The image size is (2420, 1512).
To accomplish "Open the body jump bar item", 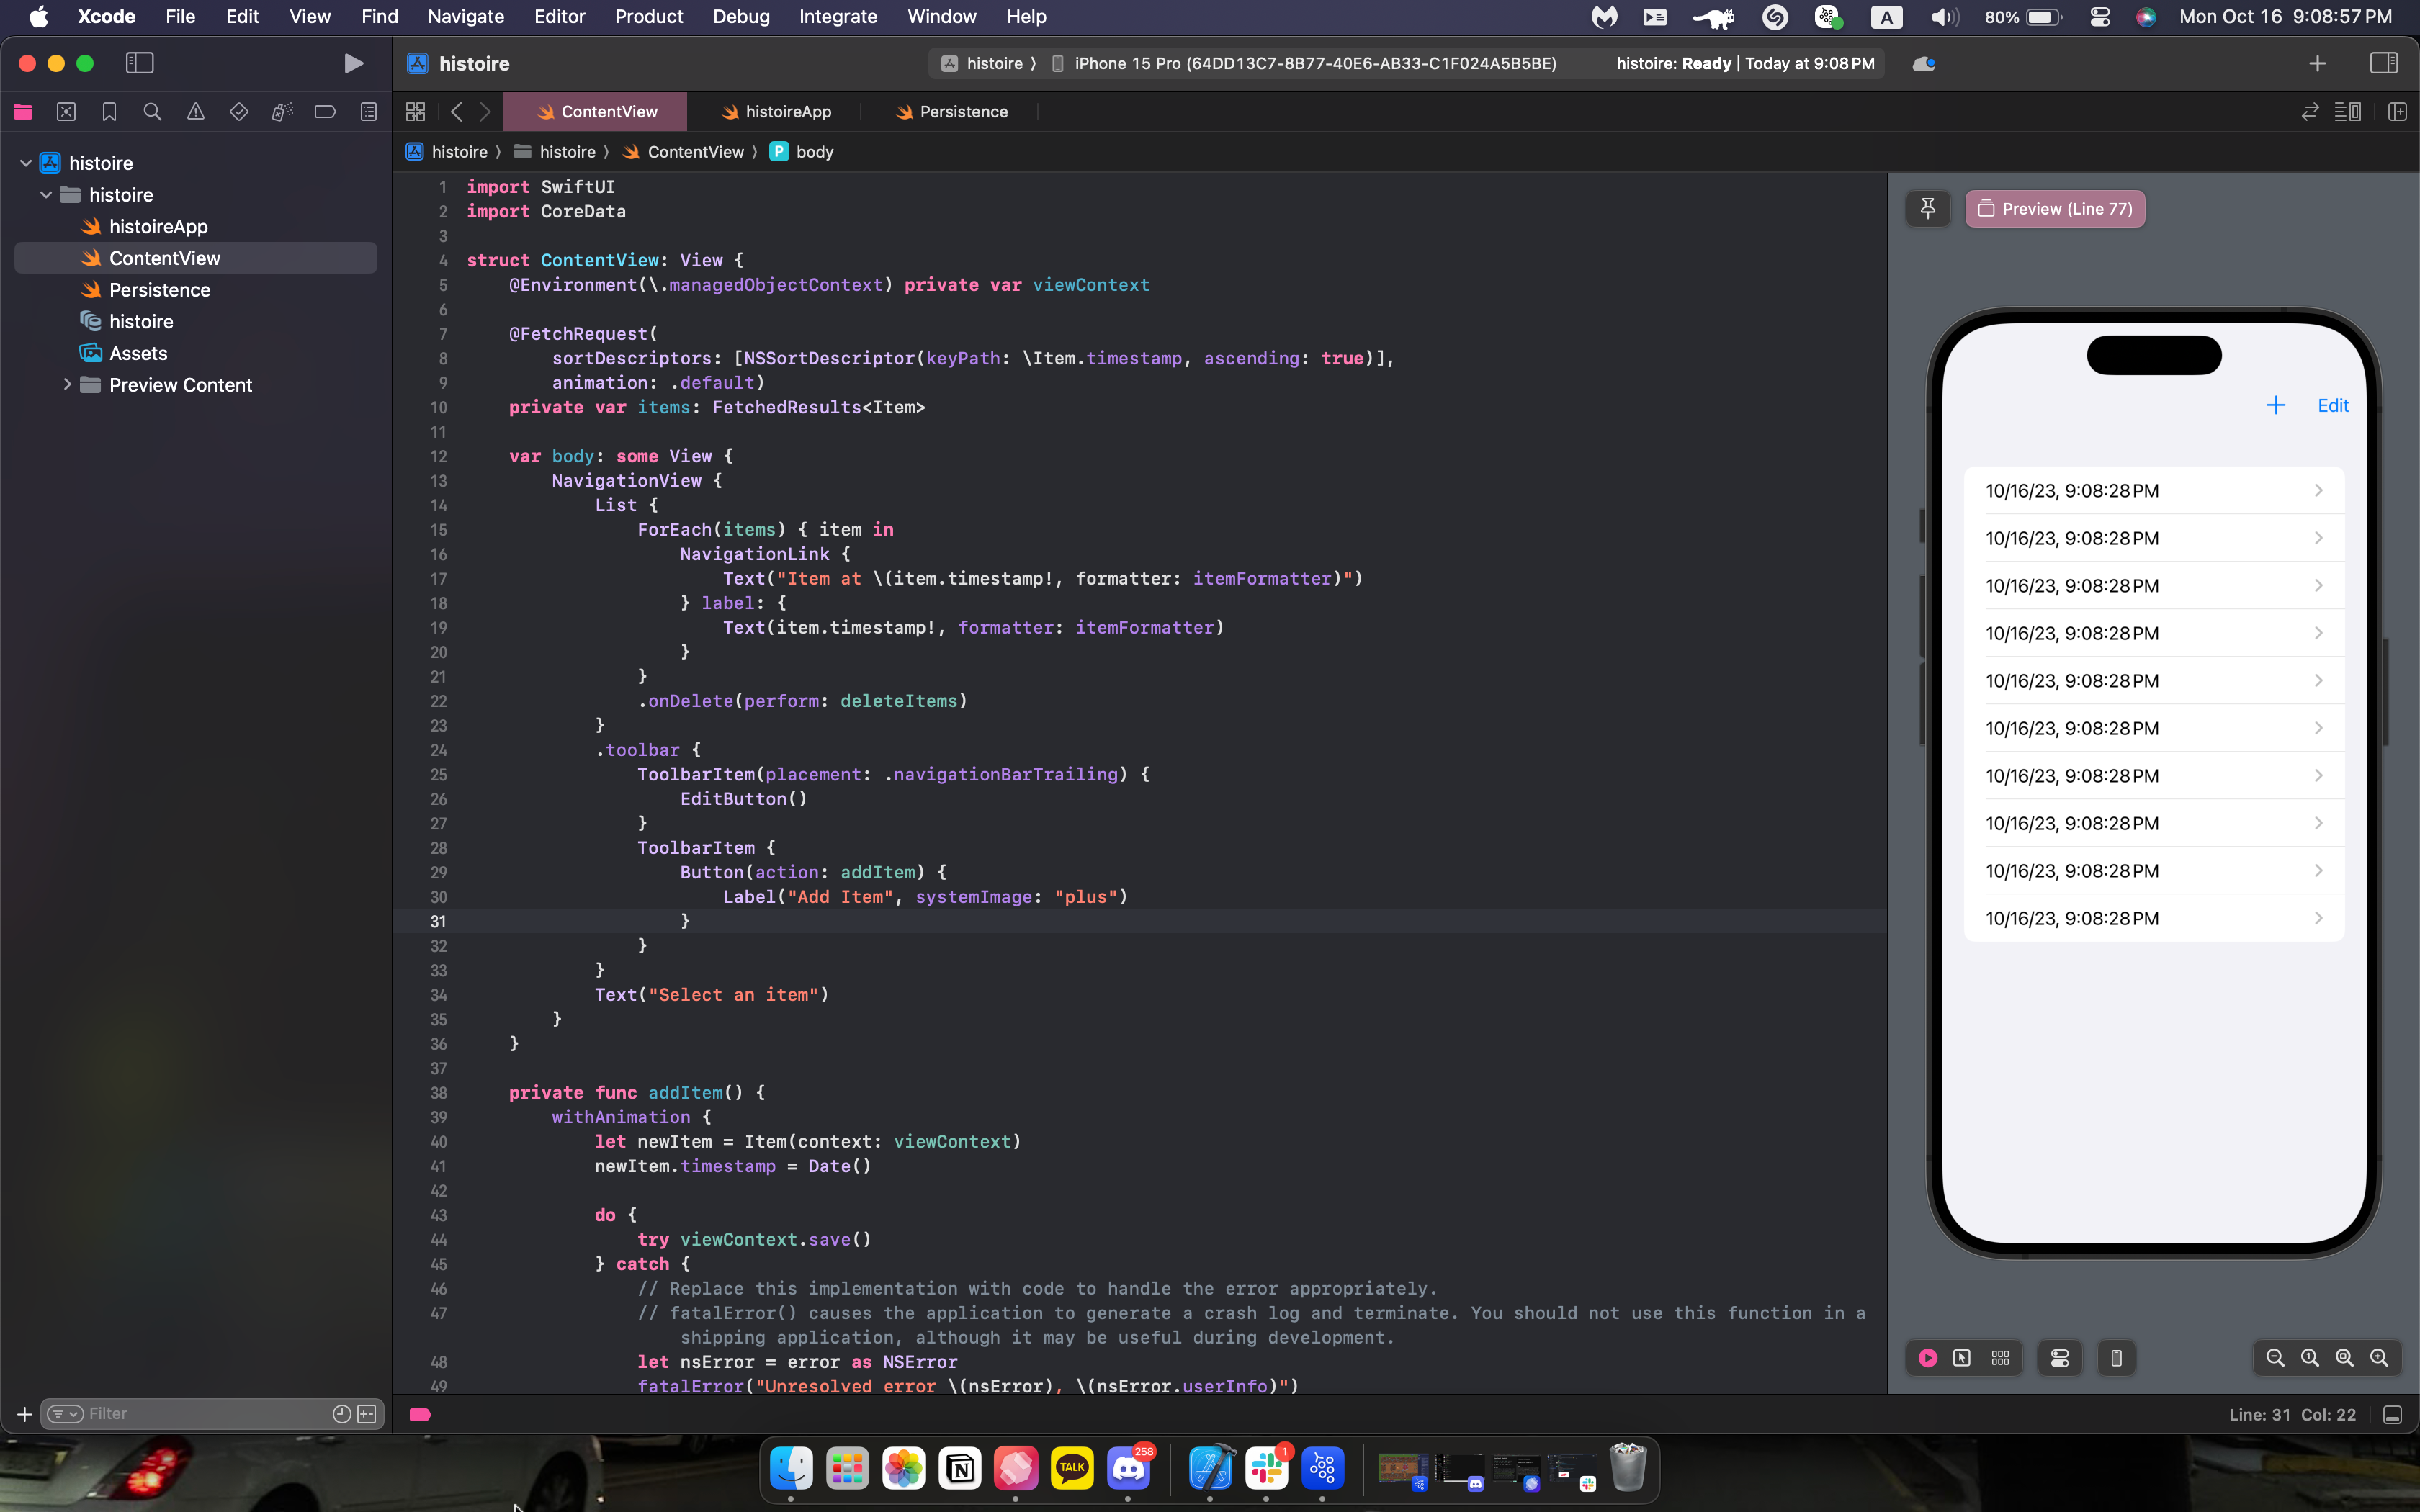I will (x=802, y=152).
